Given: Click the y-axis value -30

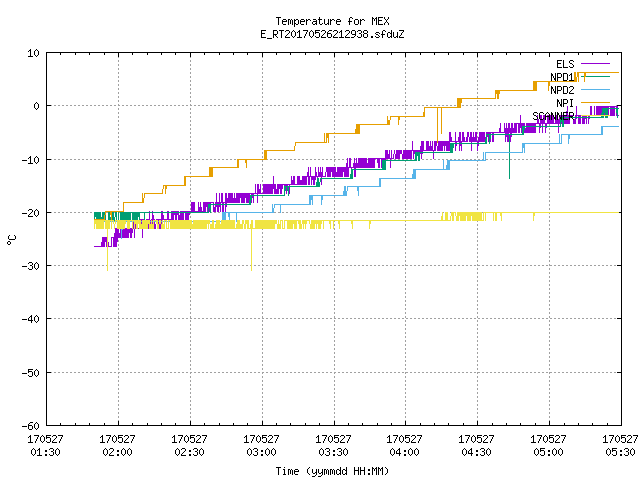Looking at the screenshot, I should [x=31, y=266].
